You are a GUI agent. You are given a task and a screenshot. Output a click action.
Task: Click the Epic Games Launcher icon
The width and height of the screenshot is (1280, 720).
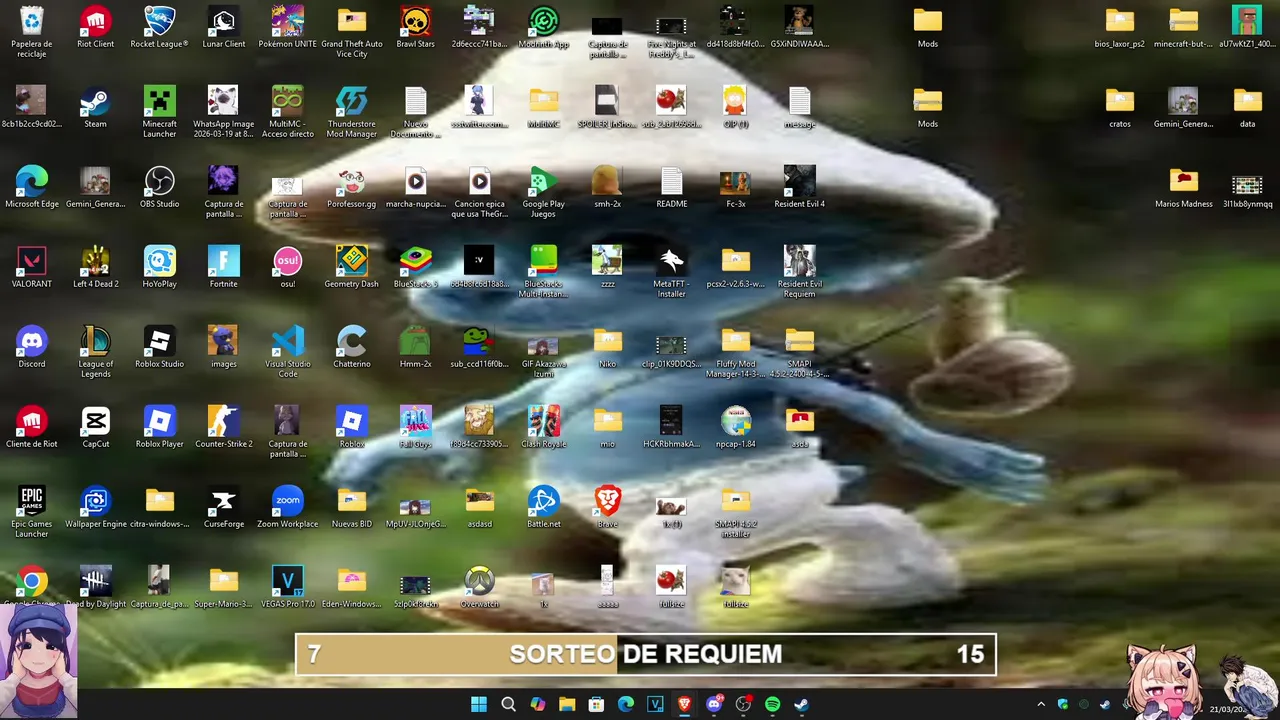(x=32, y=511)
